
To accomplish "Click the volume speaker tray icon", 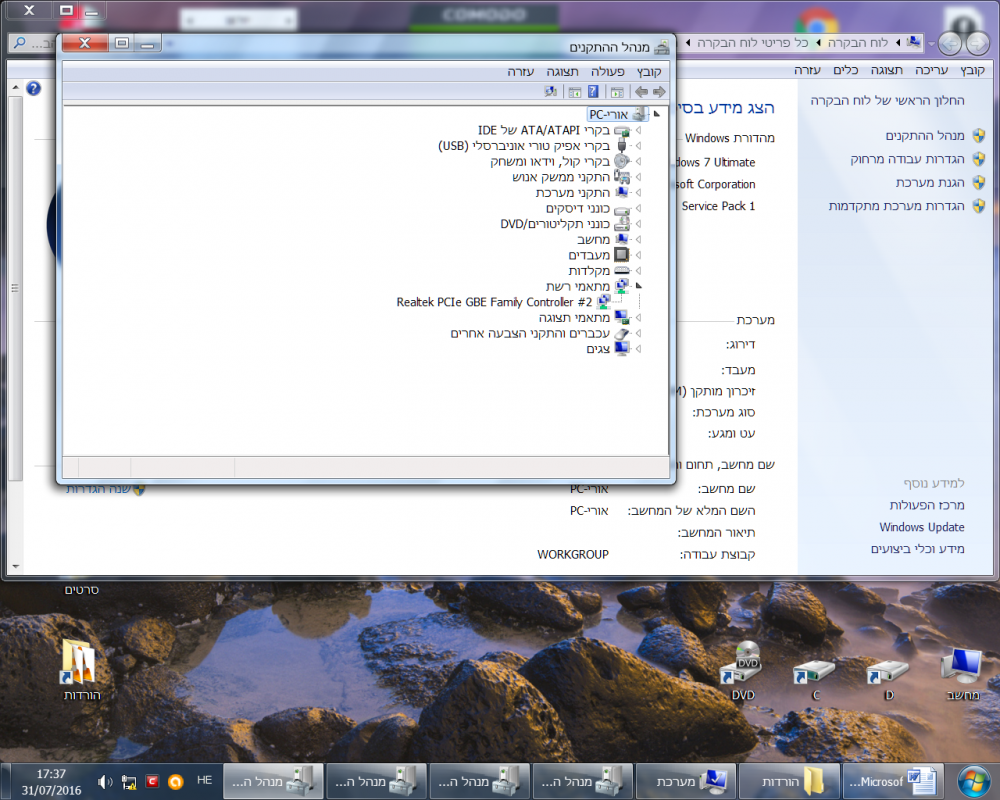I will click(105, 781).
